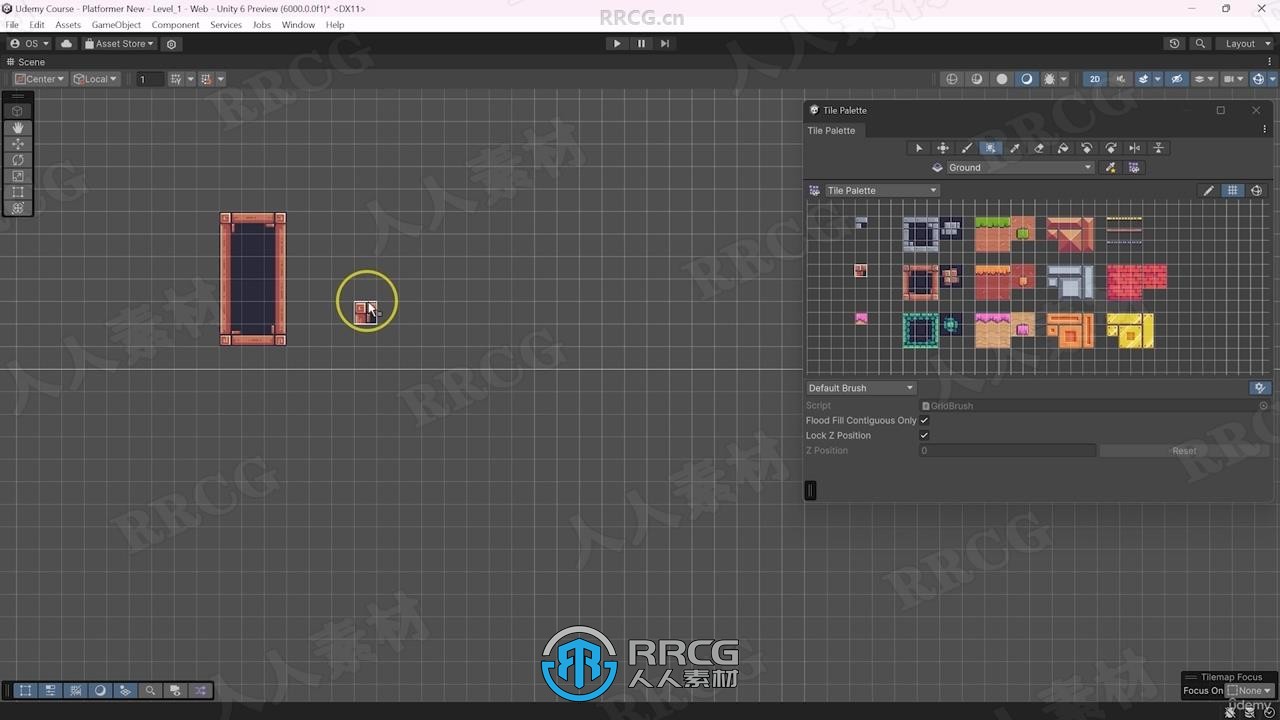Rotate tile clockwise in Tile Palette
Screen dimensions: 1280x720
1111,148
